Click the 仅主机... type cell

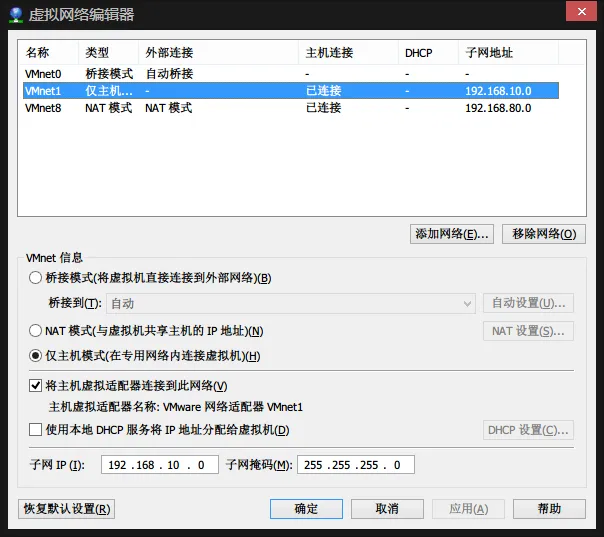(x=109, y=91)
